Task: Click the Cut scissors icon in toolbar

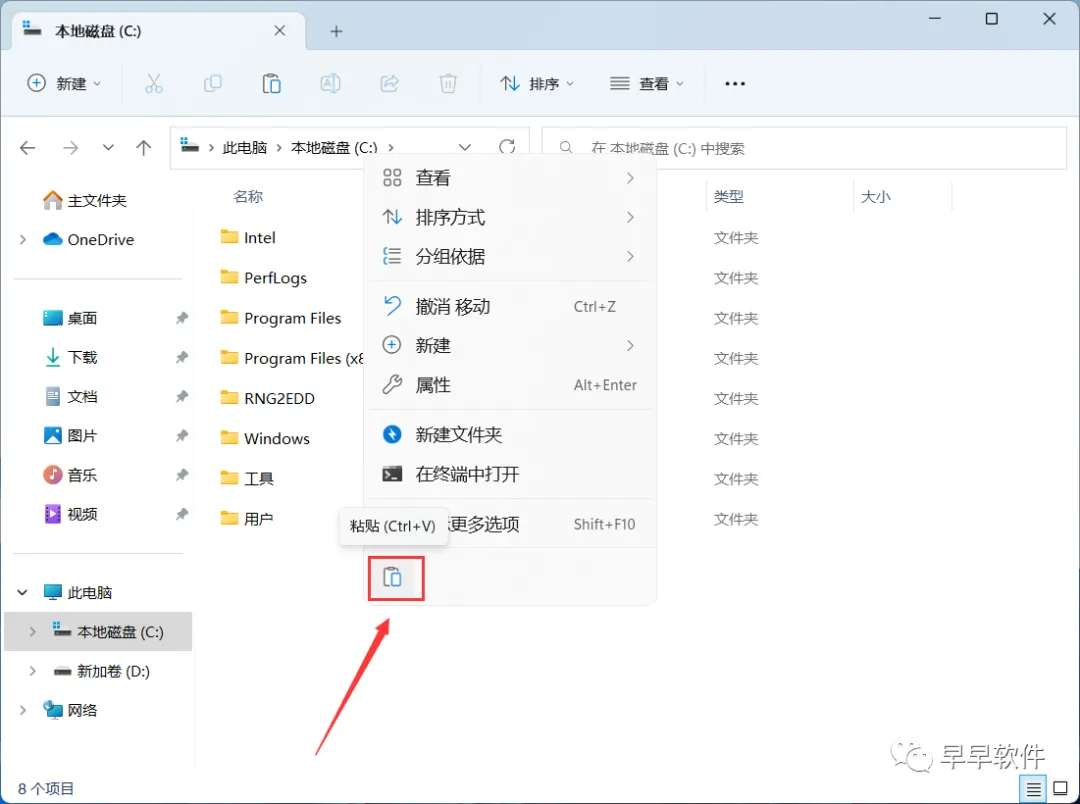Action: coord(154,84)
